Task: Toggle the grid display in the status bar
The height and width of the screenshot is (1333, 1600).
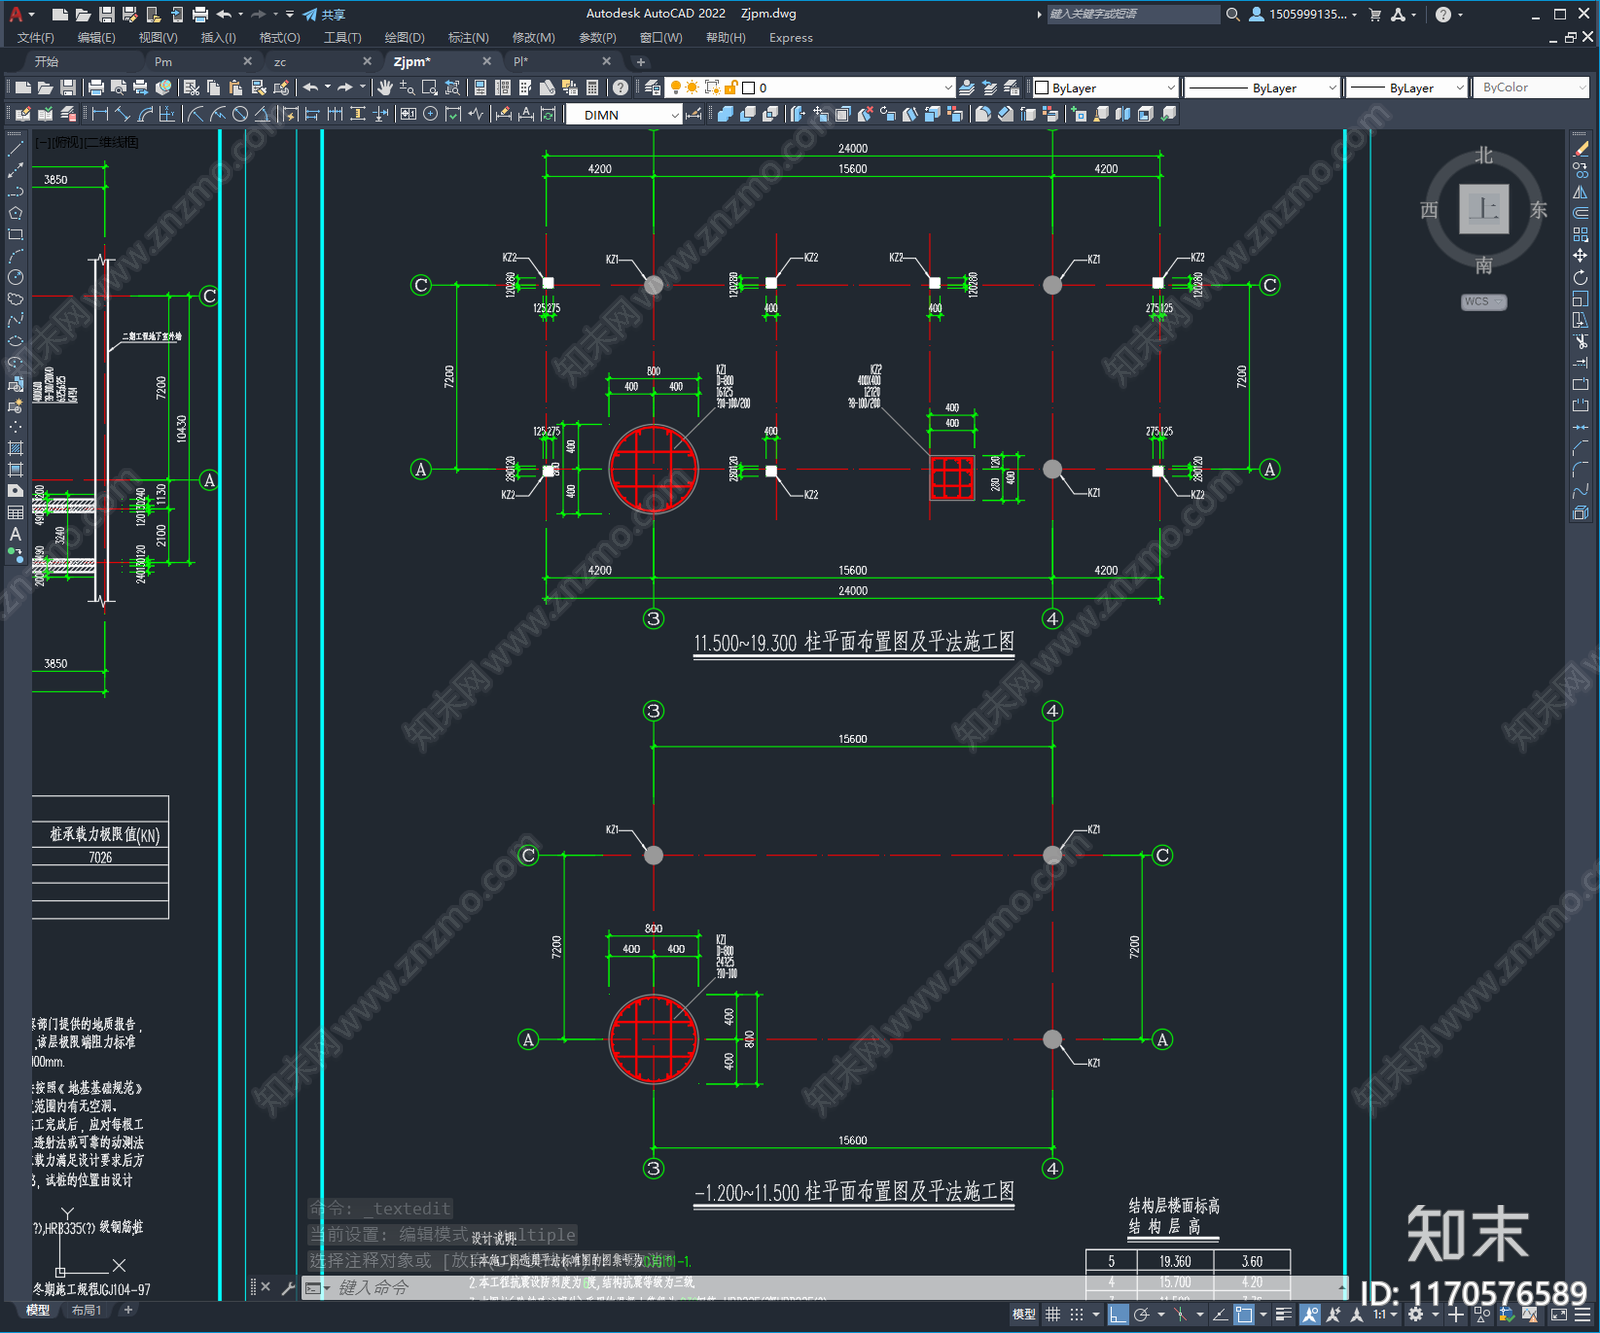Action: 1053,1314
